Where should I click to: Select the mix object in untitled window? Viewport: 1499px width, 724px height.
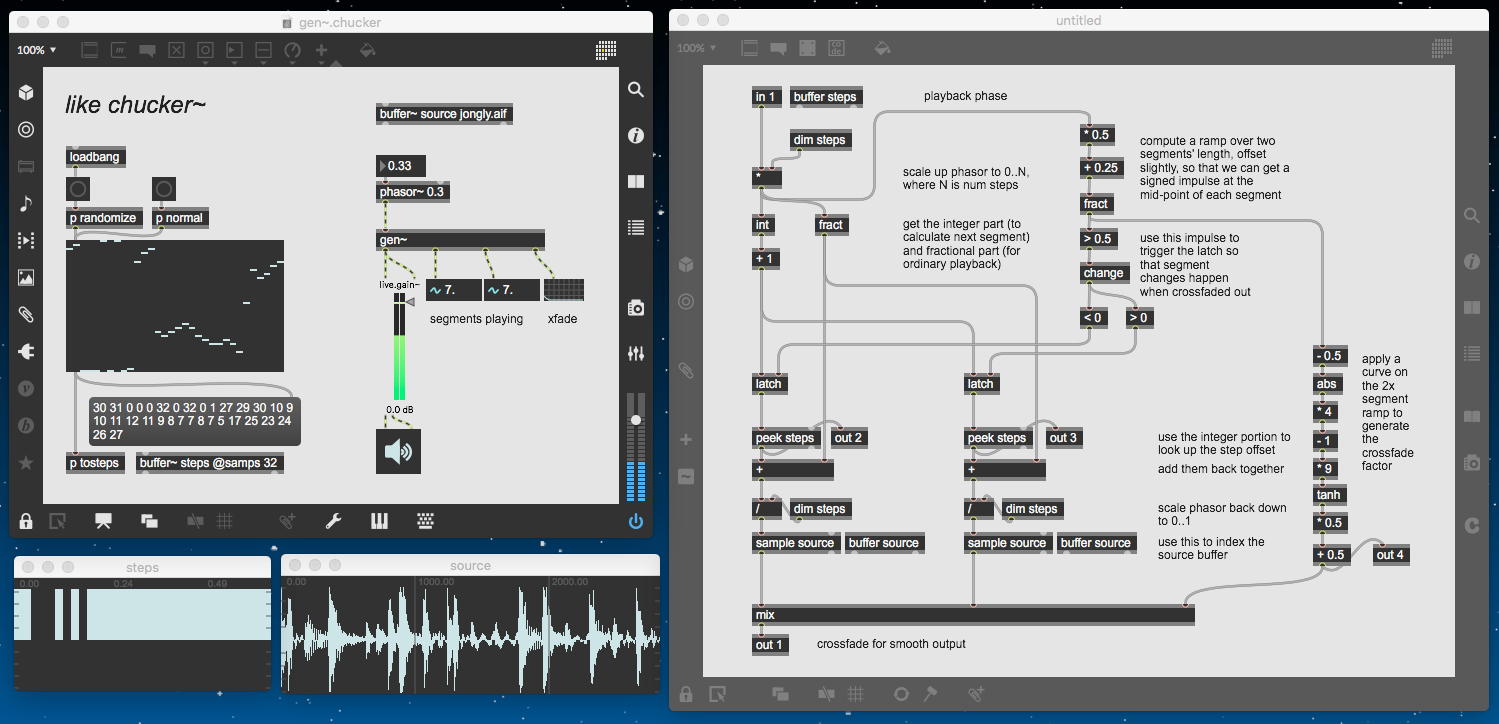(x=973, y=615)
